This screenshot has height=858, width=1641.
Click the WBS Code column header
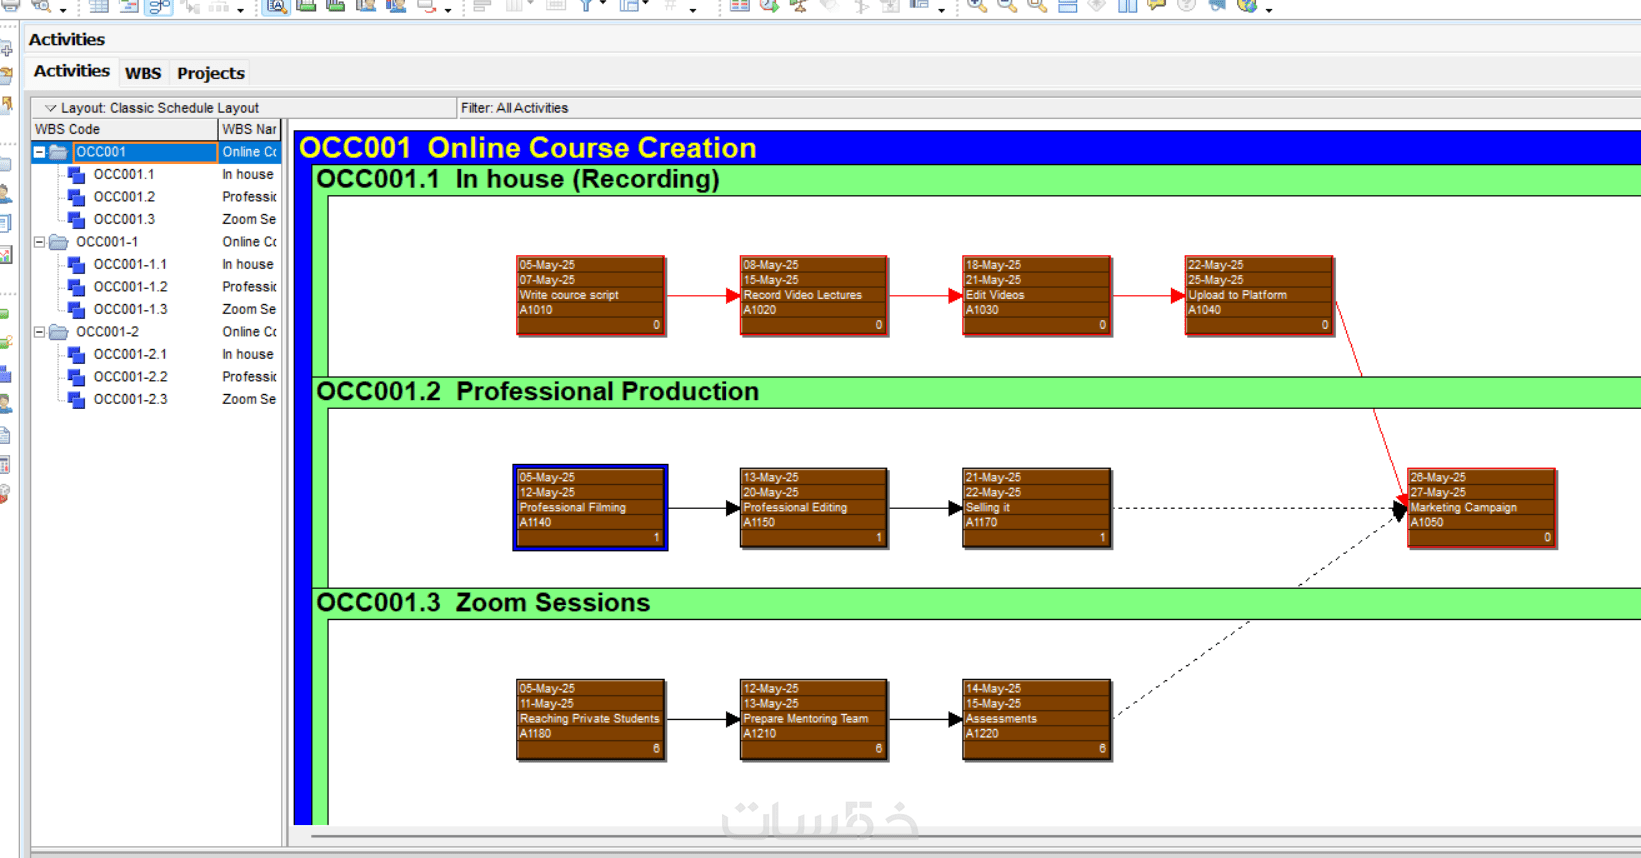[x=124, y=129]
